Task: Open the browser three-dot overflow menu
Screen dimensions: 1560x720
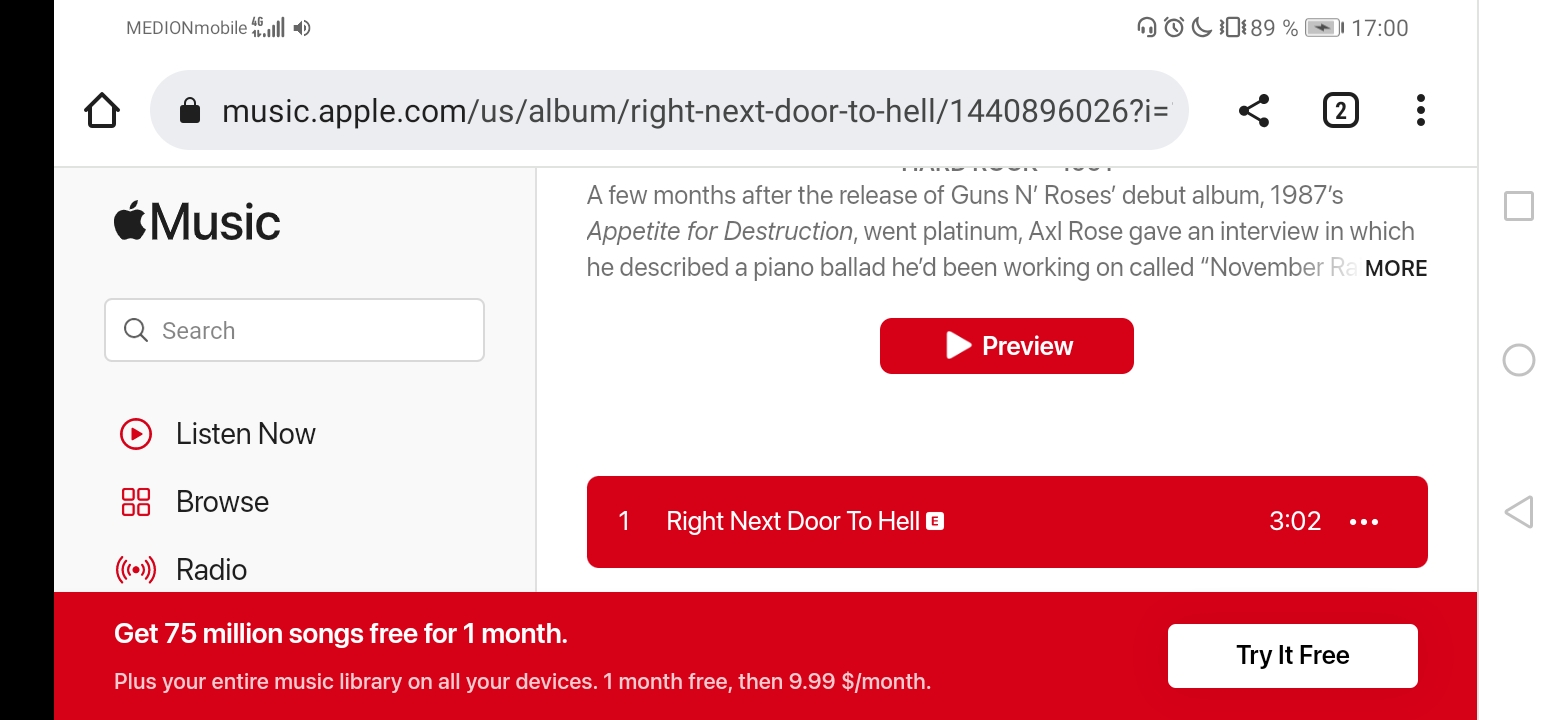Action: [1420, 110]
